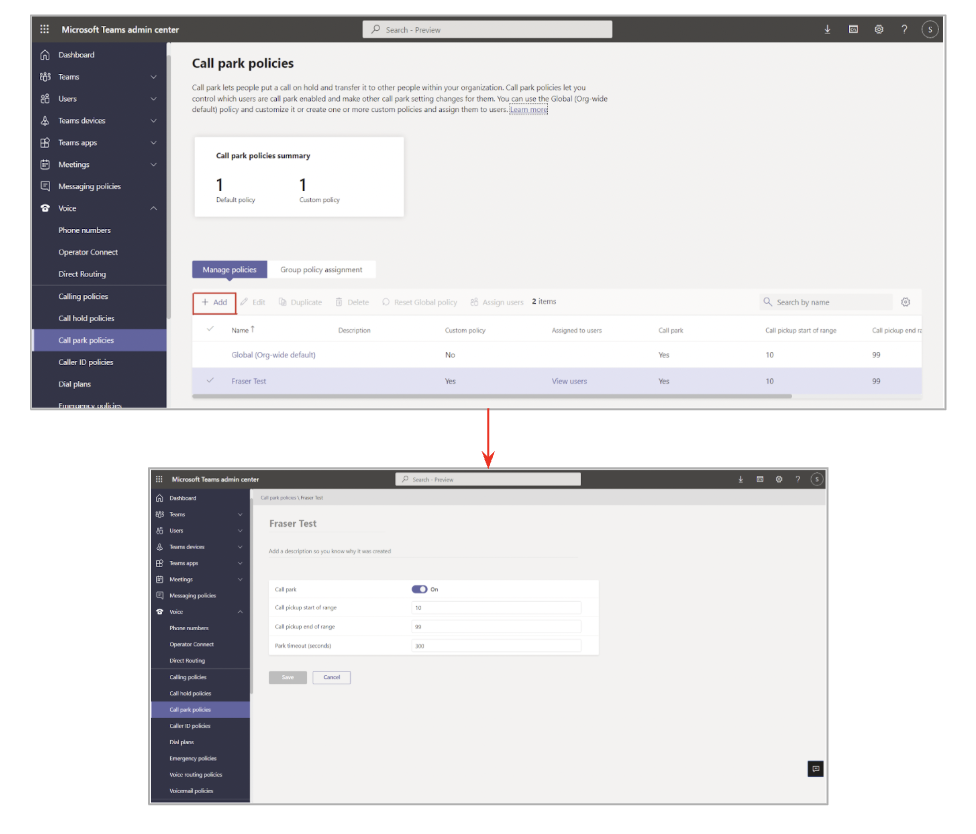Viewport: 976px width, 834px height.
Task: Click Voice phone icon in top sidebar
Action: click(45, 208)
